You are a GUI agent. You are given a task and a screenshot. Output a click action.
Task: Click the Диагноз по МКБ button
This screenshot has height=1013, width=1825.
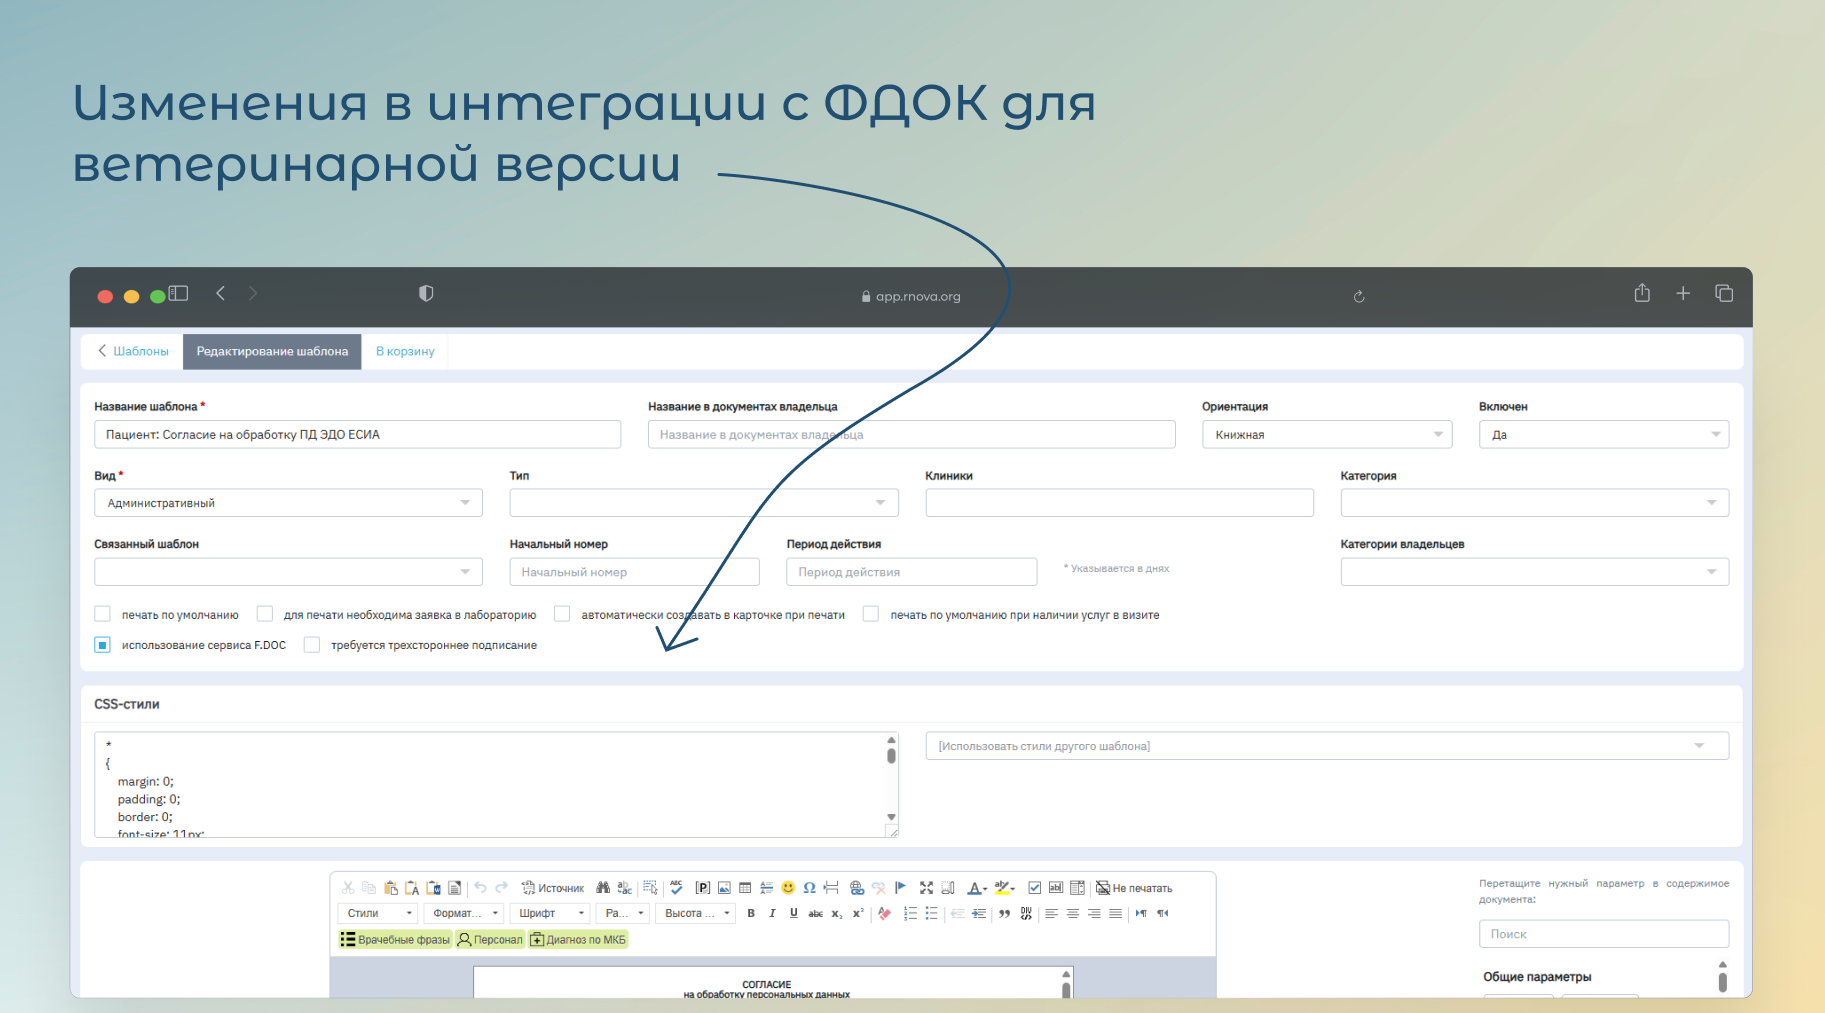pyautogui.click(x=578, y=939)
